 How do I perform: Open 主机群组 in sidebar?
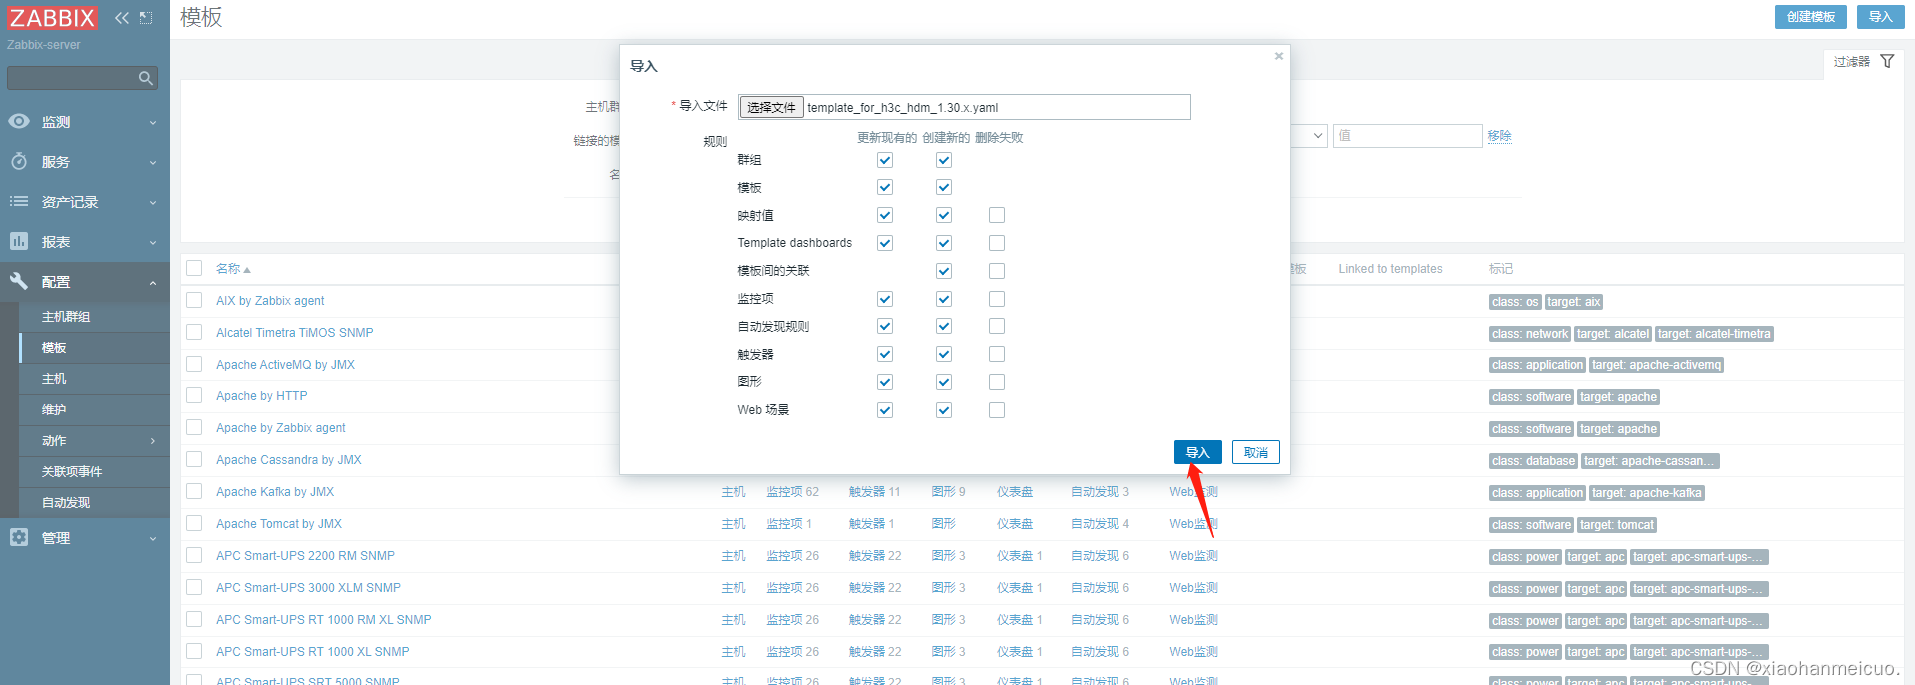[66, 316]
